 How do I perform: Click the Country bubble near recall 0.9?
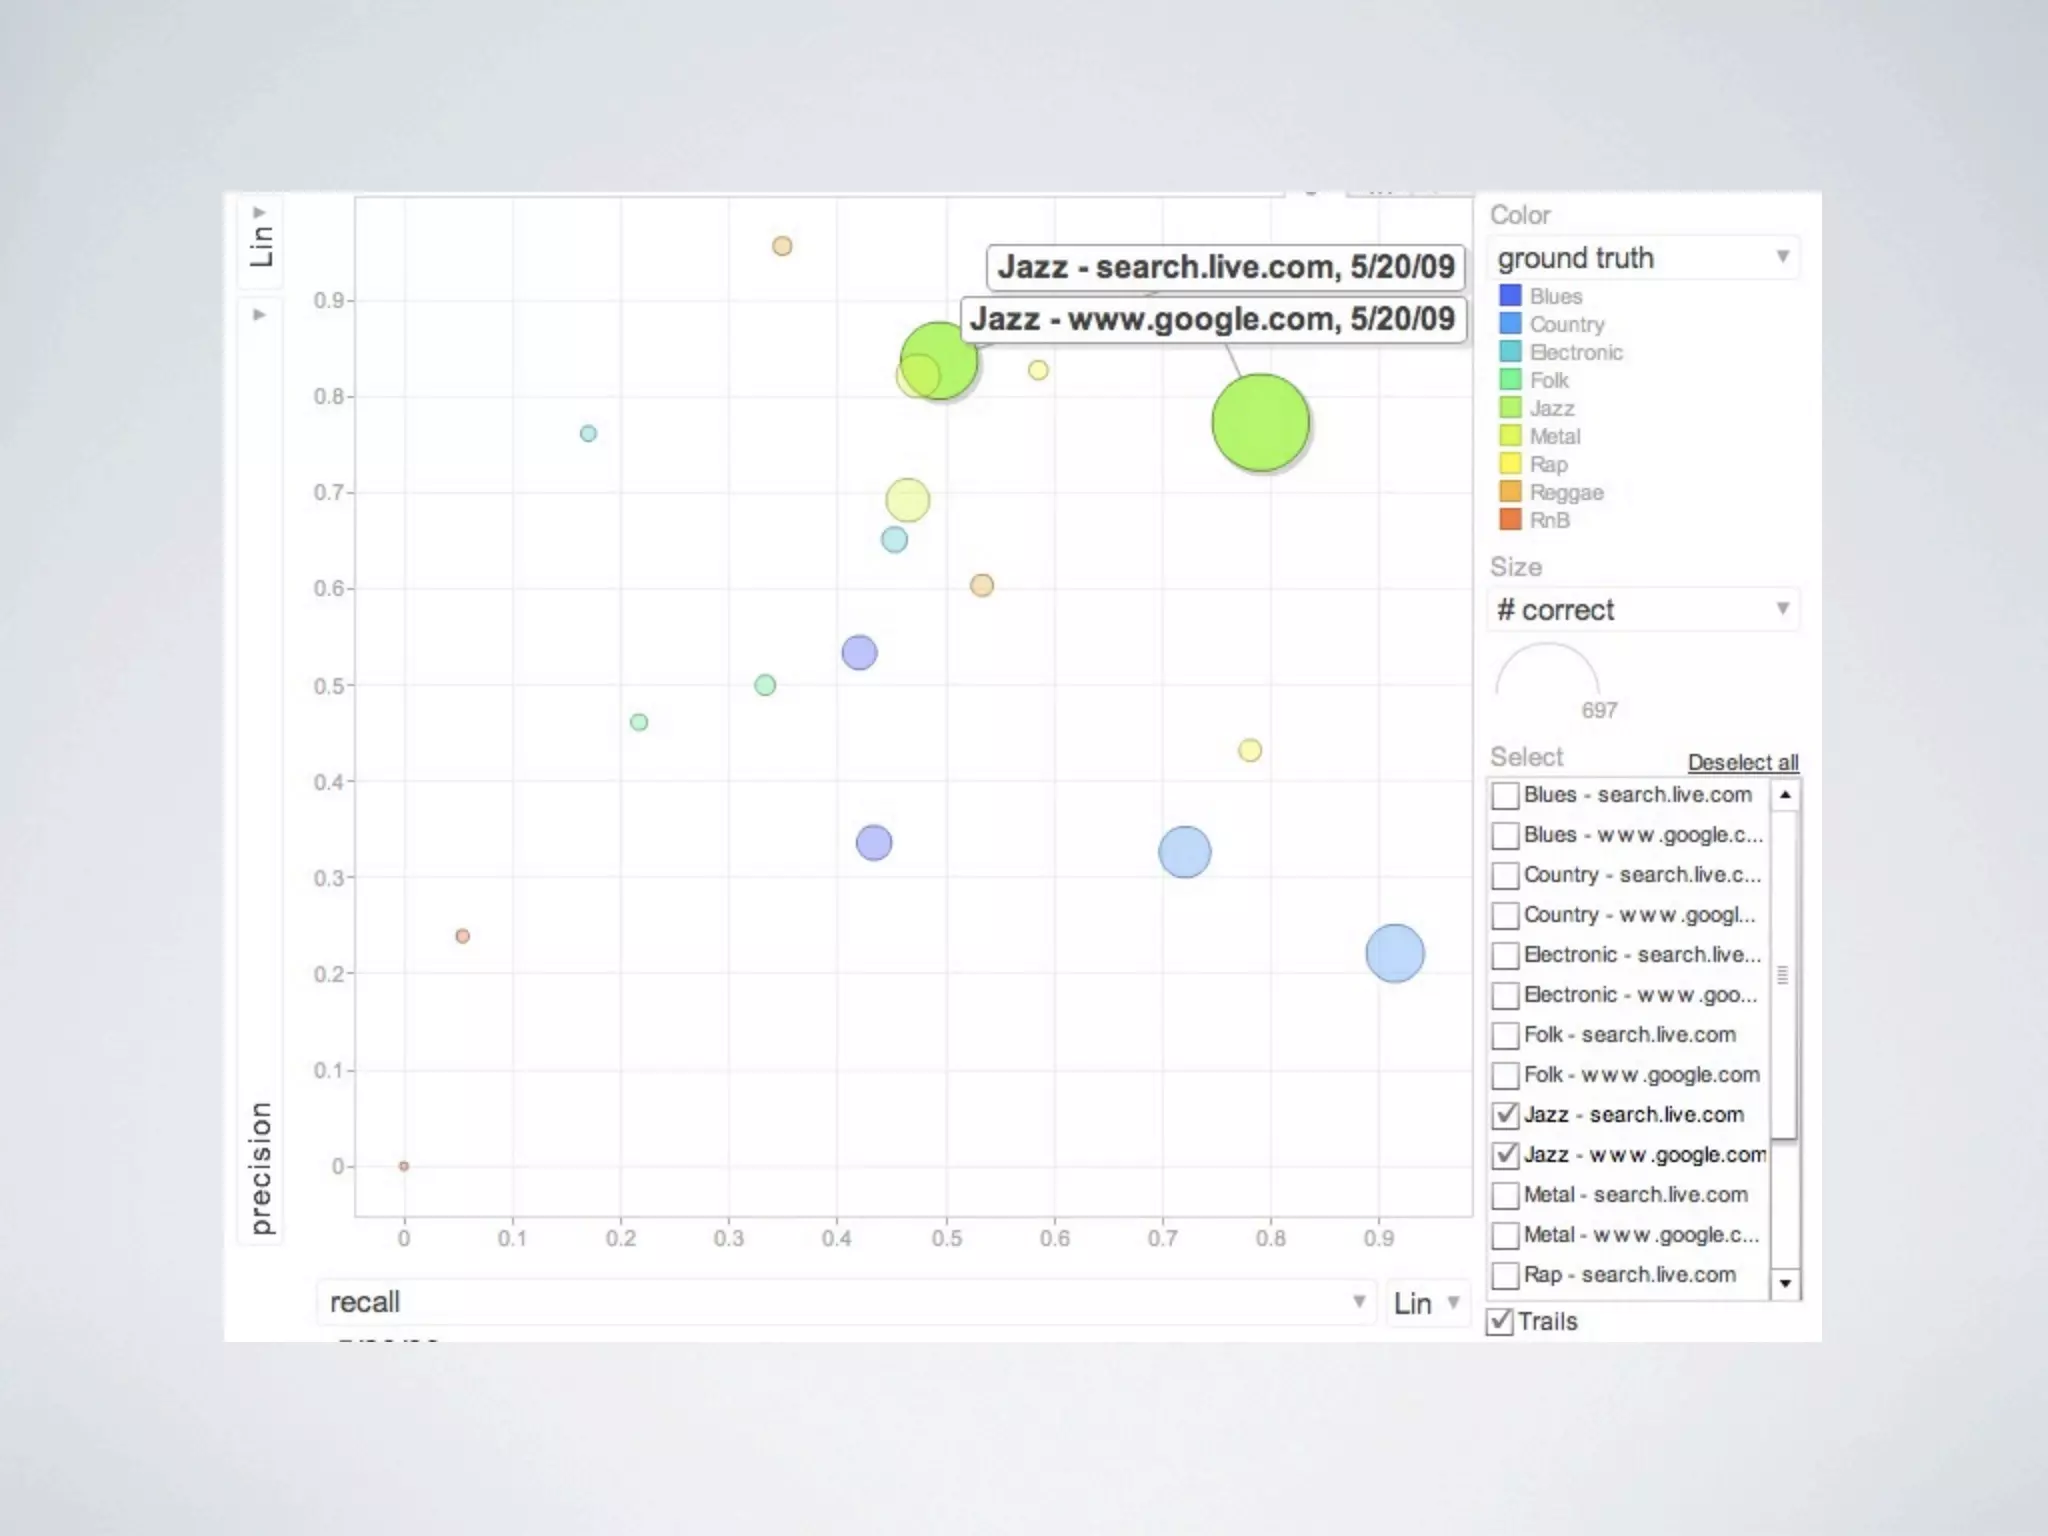(x=1394, y=953)
